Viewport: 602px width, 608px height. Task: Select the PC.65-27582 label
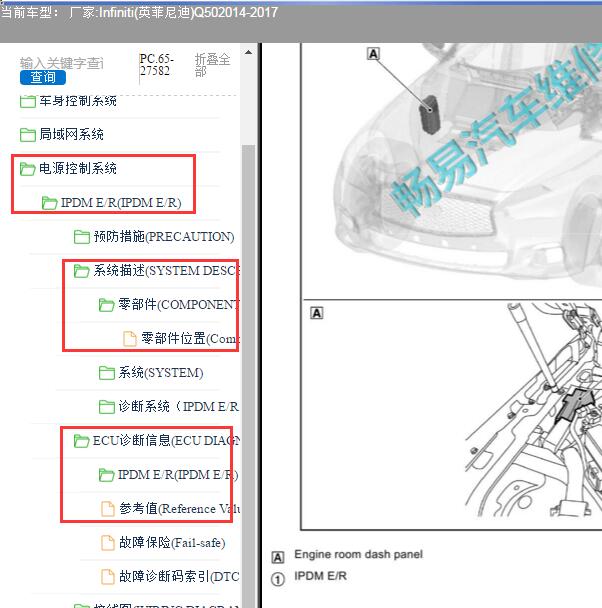(x=157, y=65)
